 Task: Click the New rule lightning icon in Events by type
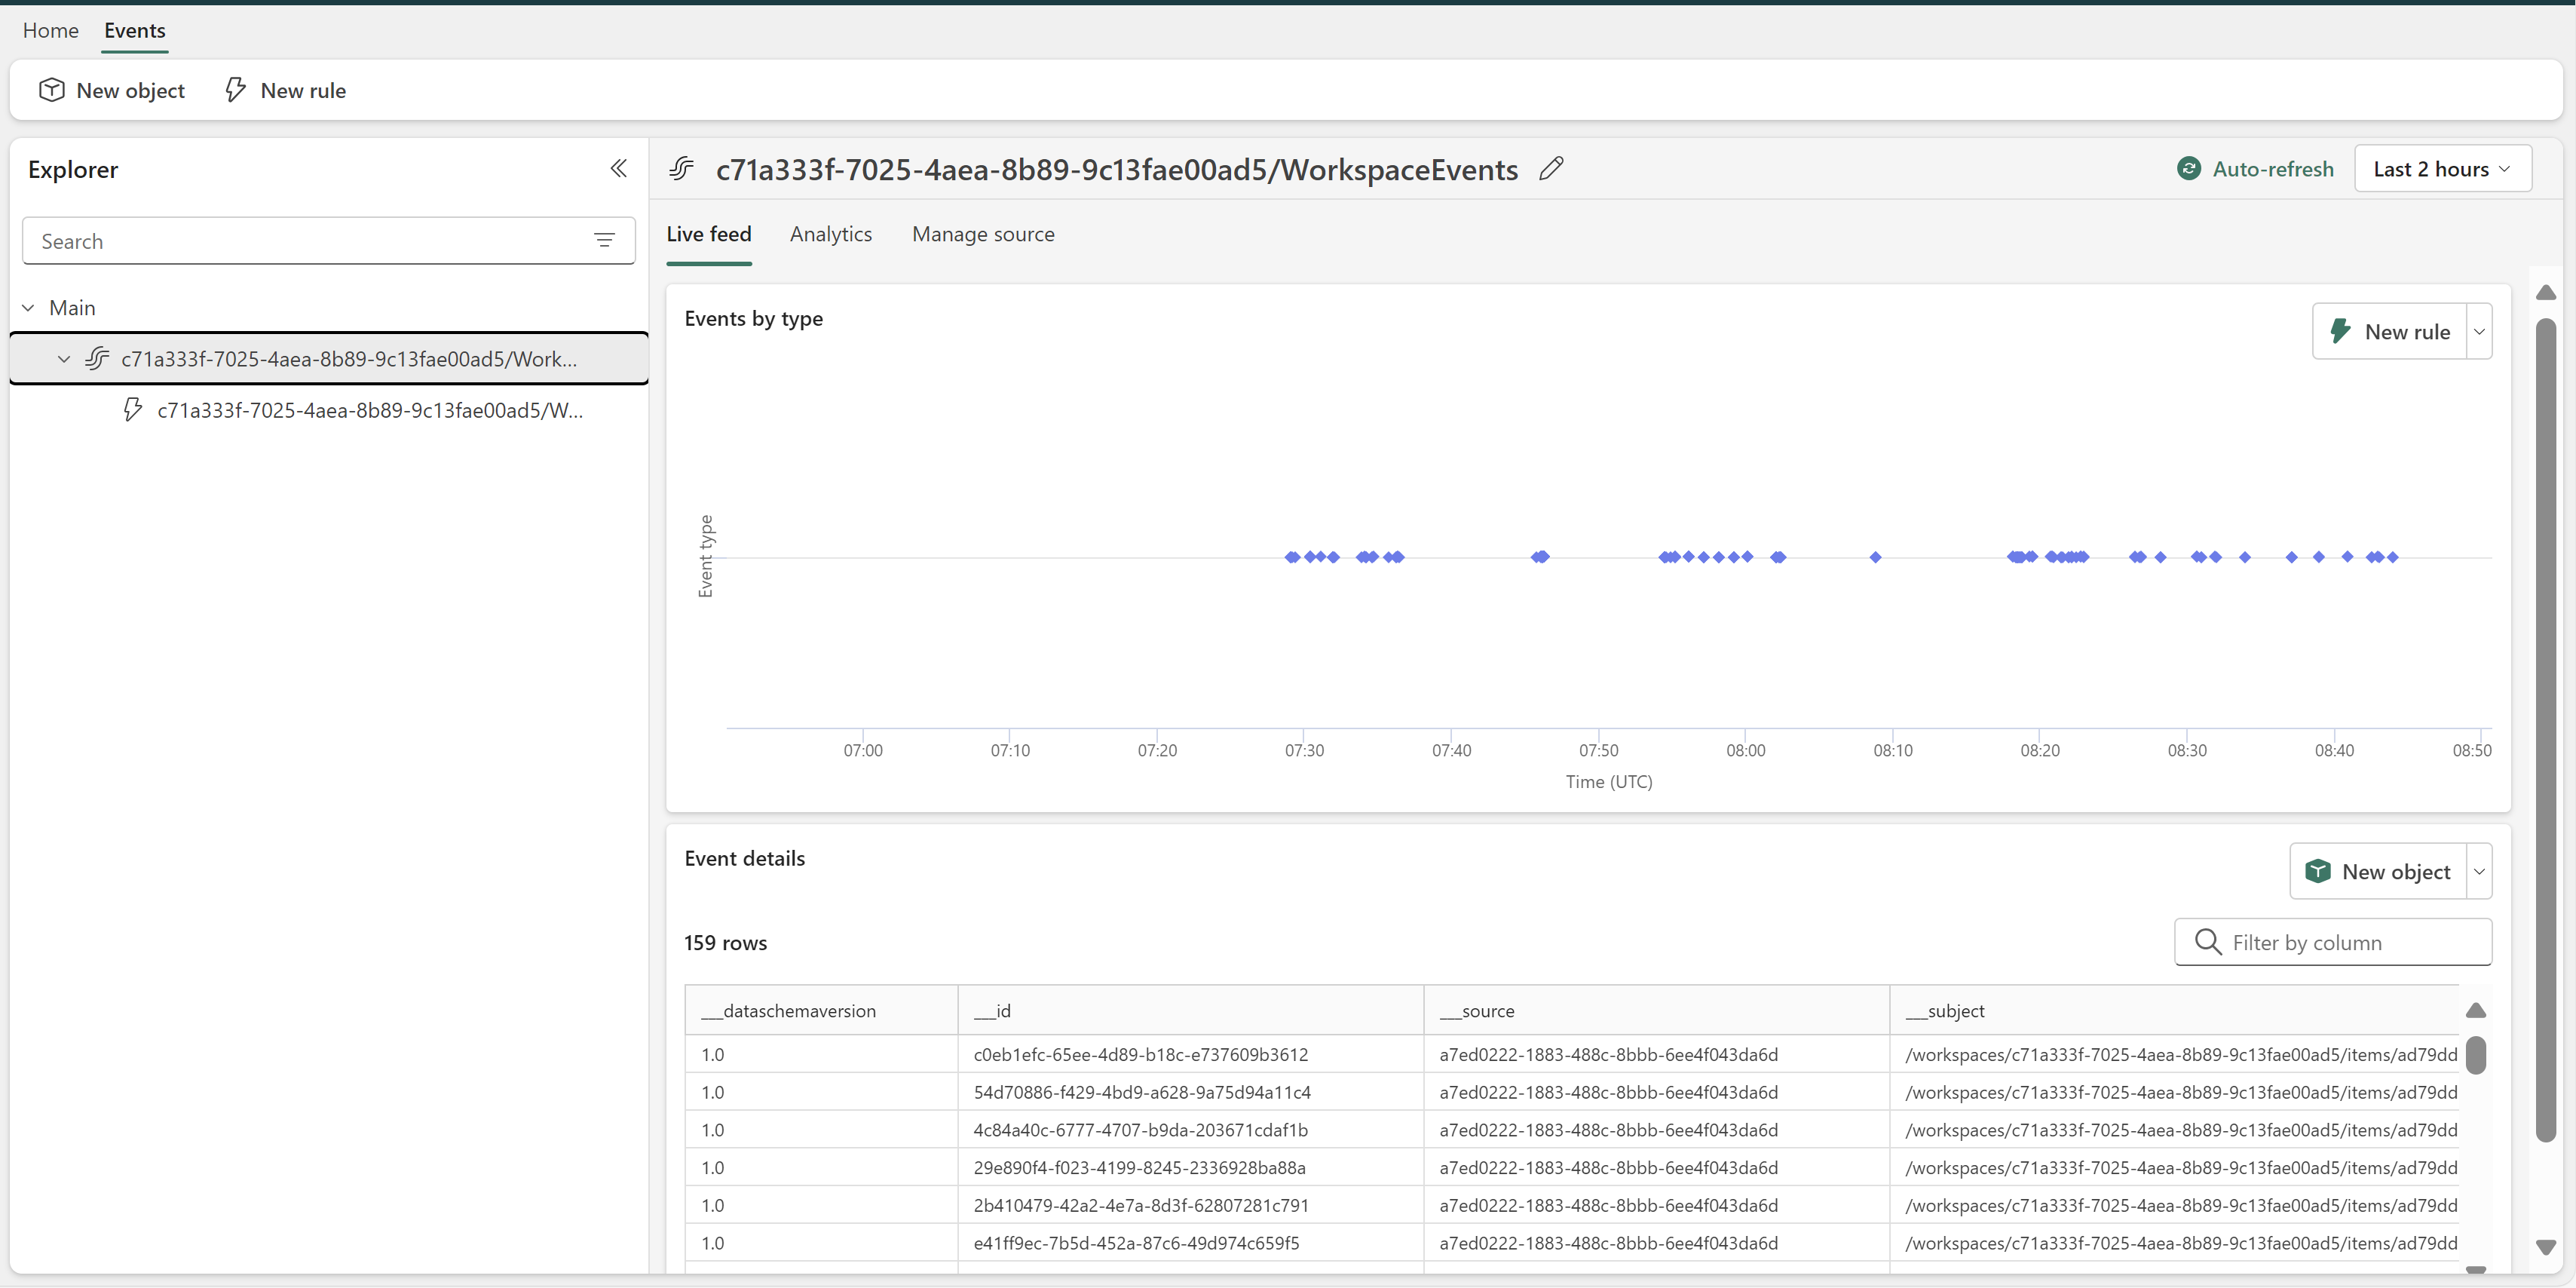click(2341, 331)
